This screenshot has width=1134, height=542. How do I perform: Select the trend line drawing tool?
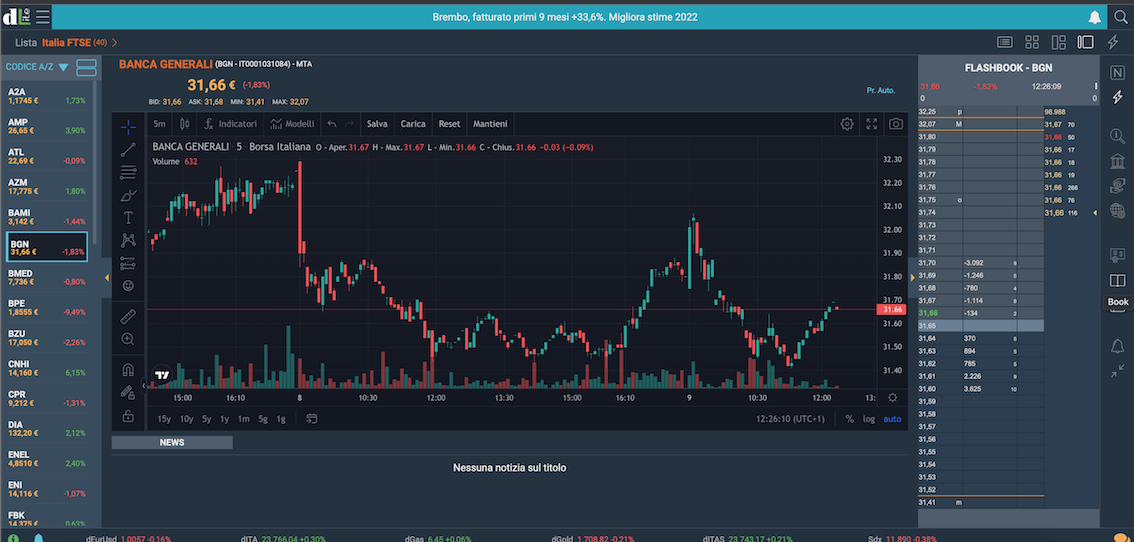128,150
